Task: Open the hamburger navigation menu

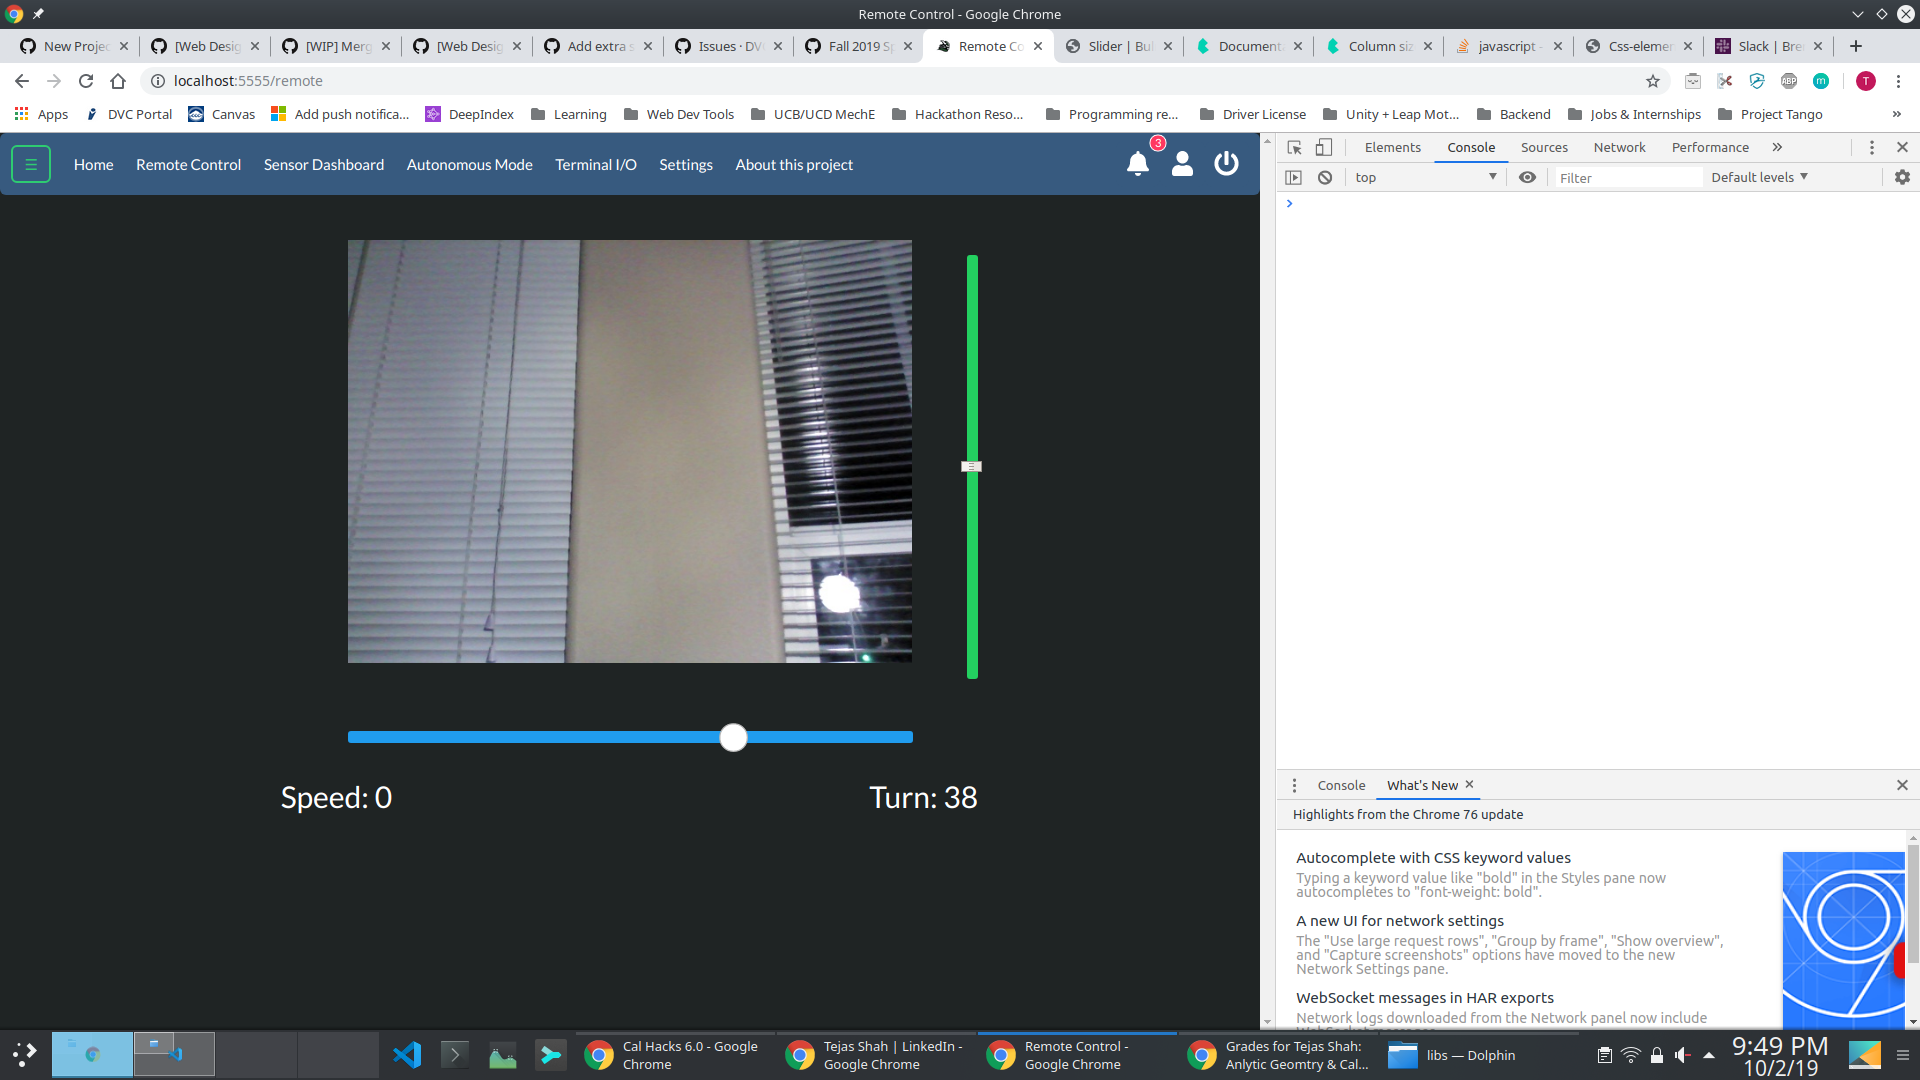Action: 30,164
